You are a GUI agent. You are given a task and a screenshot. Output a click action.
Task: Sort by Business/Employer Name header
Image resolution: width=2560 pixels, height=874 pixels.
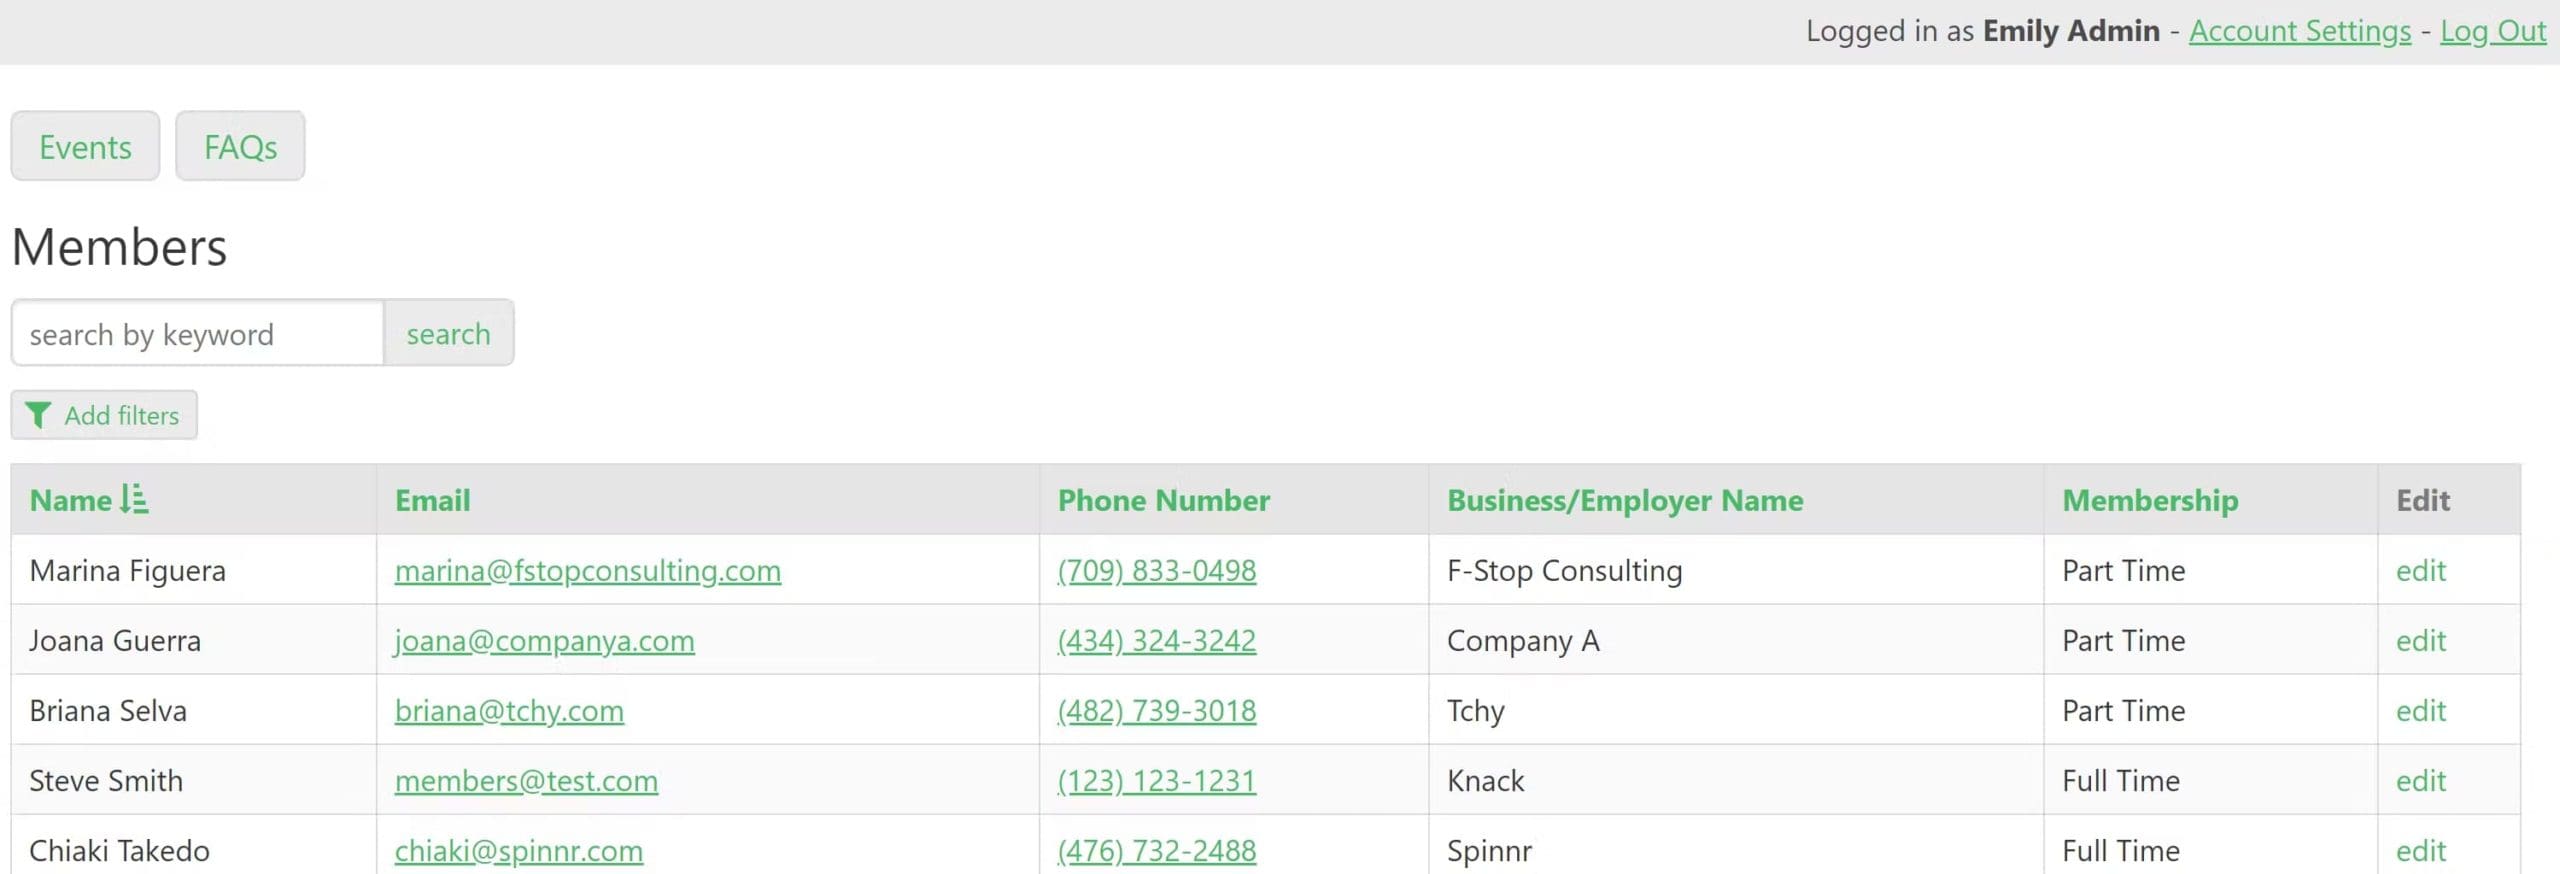pos(1624,500)
